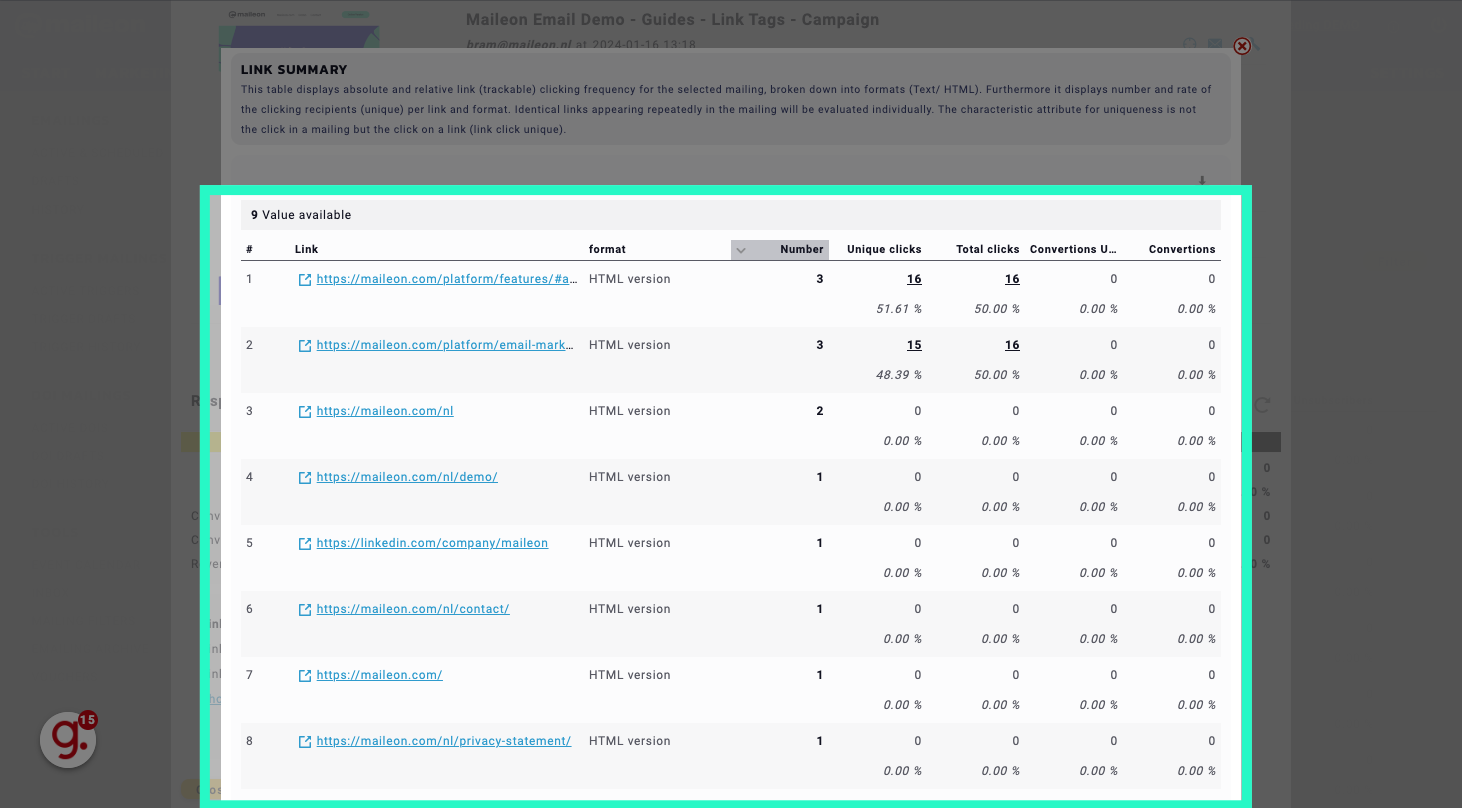Viewport: 1462px width, 808px height.
Task: Click the envelope icon in background page header
Action: [x=1215, y=45]
